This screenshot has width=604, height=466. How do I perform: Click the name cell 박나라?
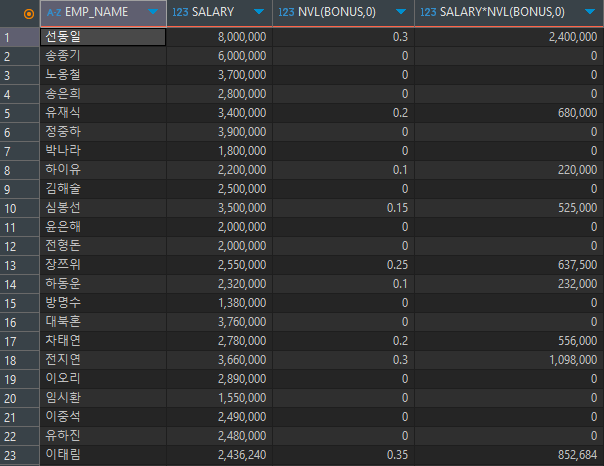103,151
